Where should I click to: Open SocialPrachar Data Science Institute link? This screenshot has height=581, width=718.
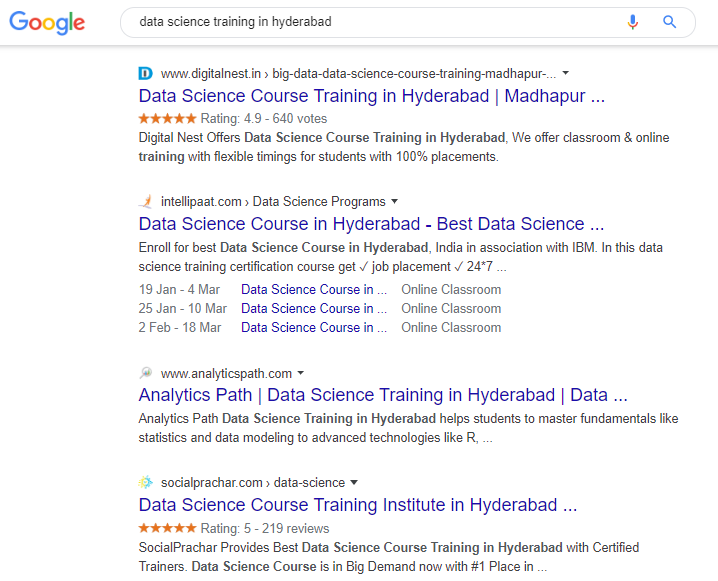(x=358, y=505)
